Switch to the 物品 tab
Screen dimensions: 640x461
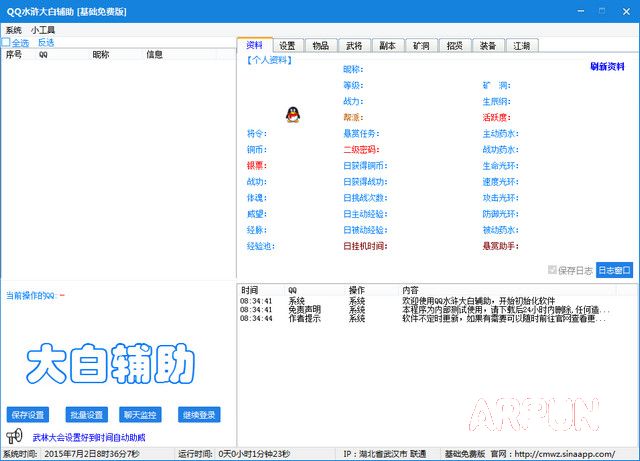(x=321, y=46)
